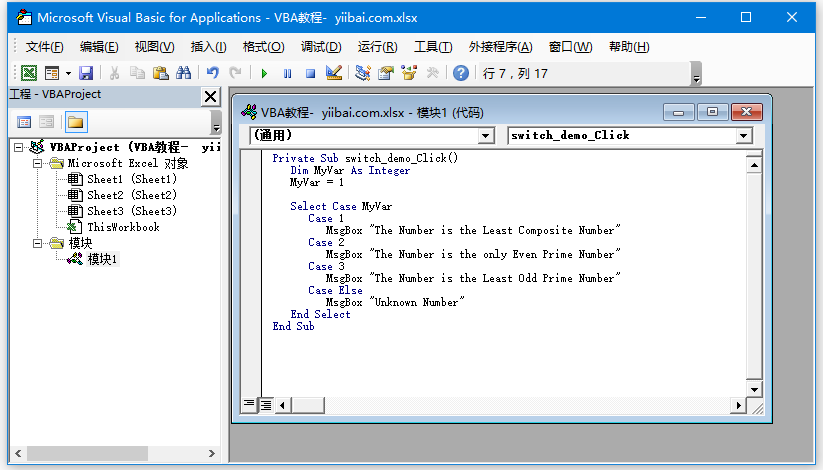Pause execution with the Break icon
The width and height of the screenshot is (823, 470).
click(x=287, y=74)
